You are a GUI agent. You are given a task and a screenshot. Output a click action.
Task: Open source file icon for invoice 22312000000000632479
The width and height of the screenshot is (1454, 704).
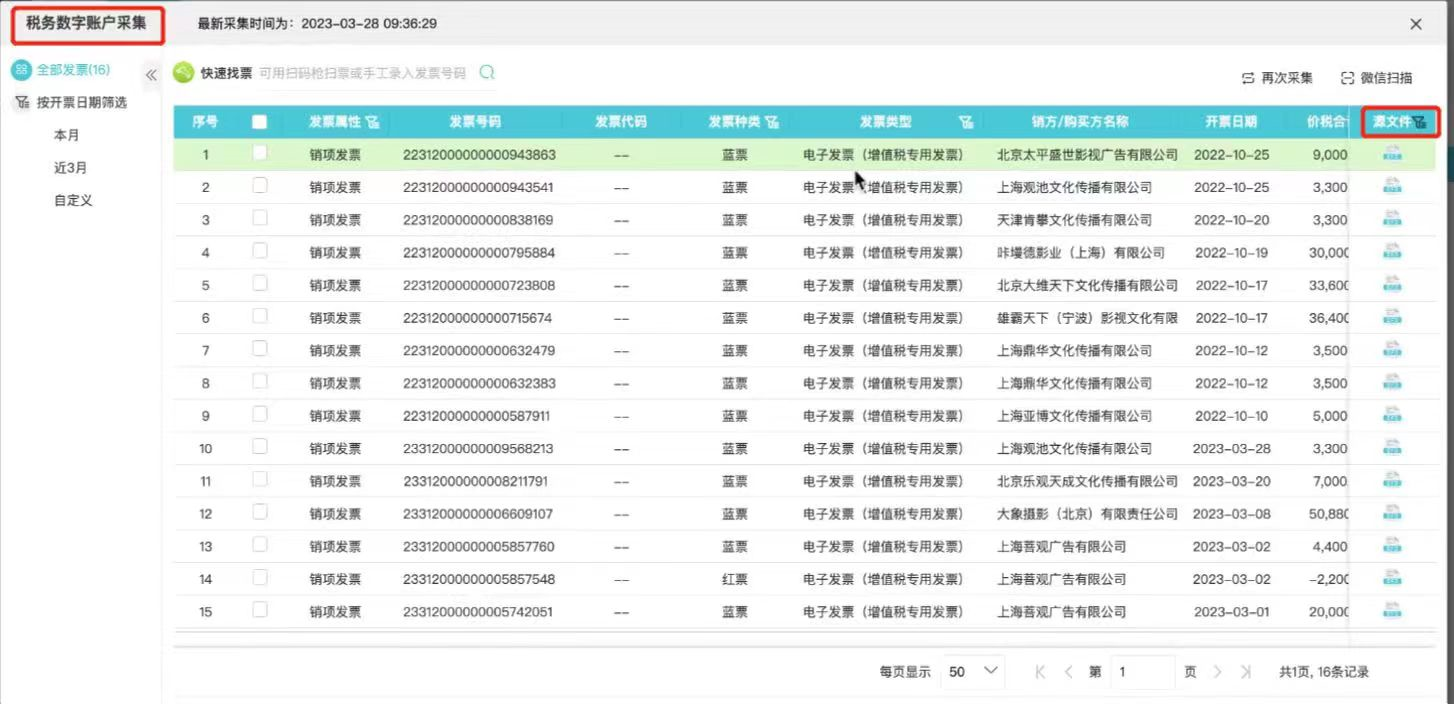(1392, 350)
